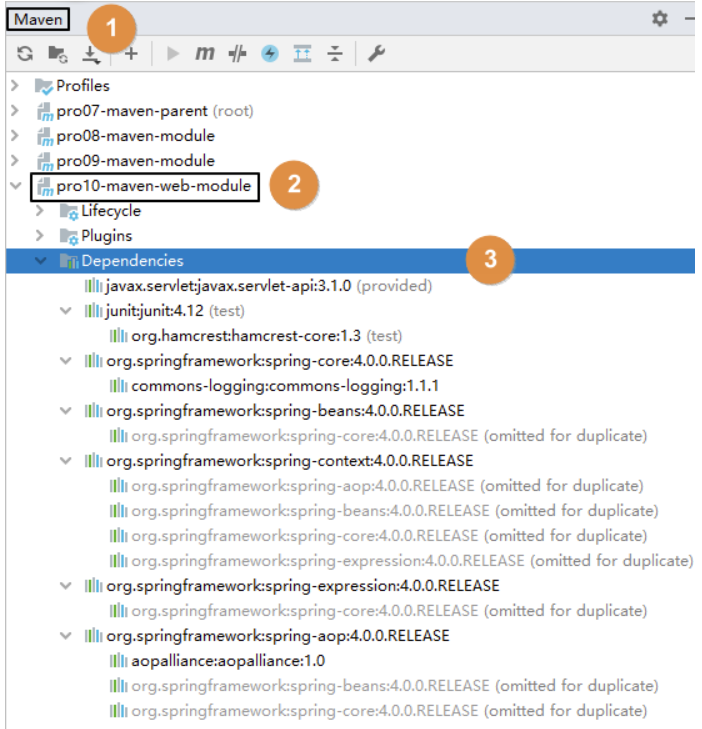This screenshot has width=702, height=729.
Task: Collapse junit:junit:4.12 dependency
Action: (x=66, y=311)
